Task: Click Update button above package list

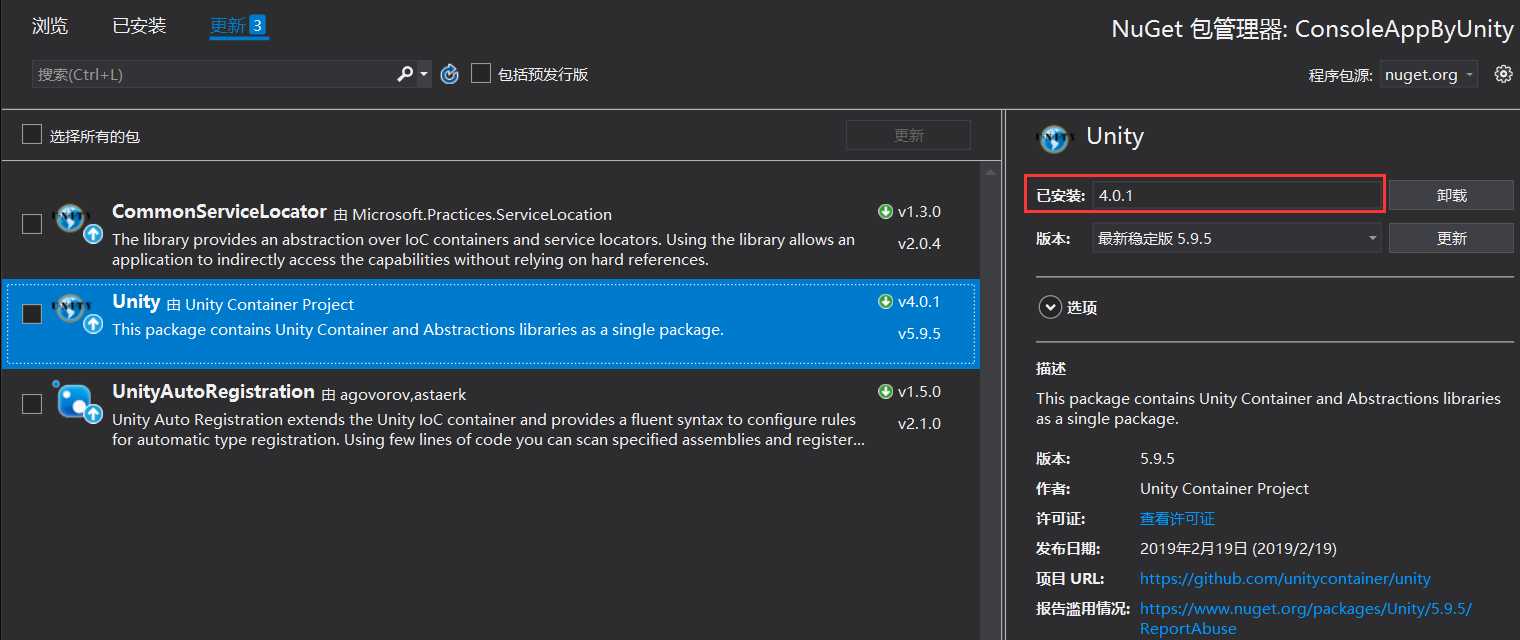Action: click(908, 135)
